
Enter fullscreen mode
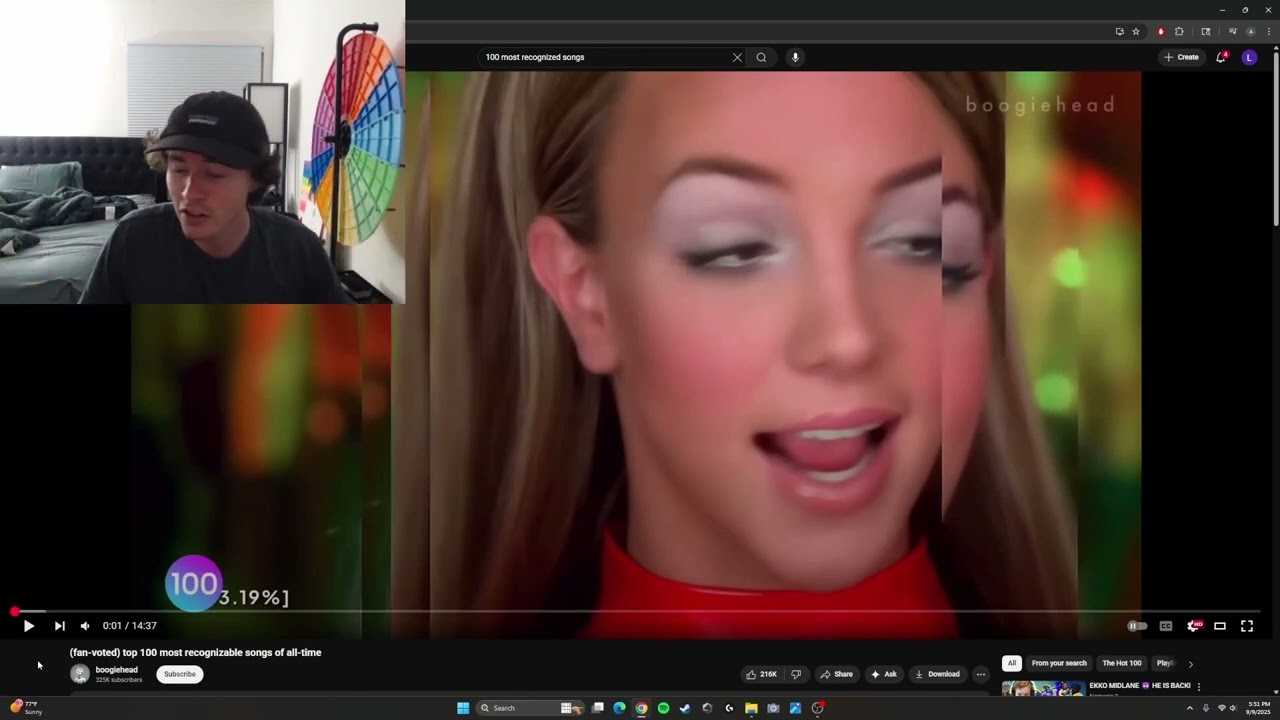(x=1247, y=626)
